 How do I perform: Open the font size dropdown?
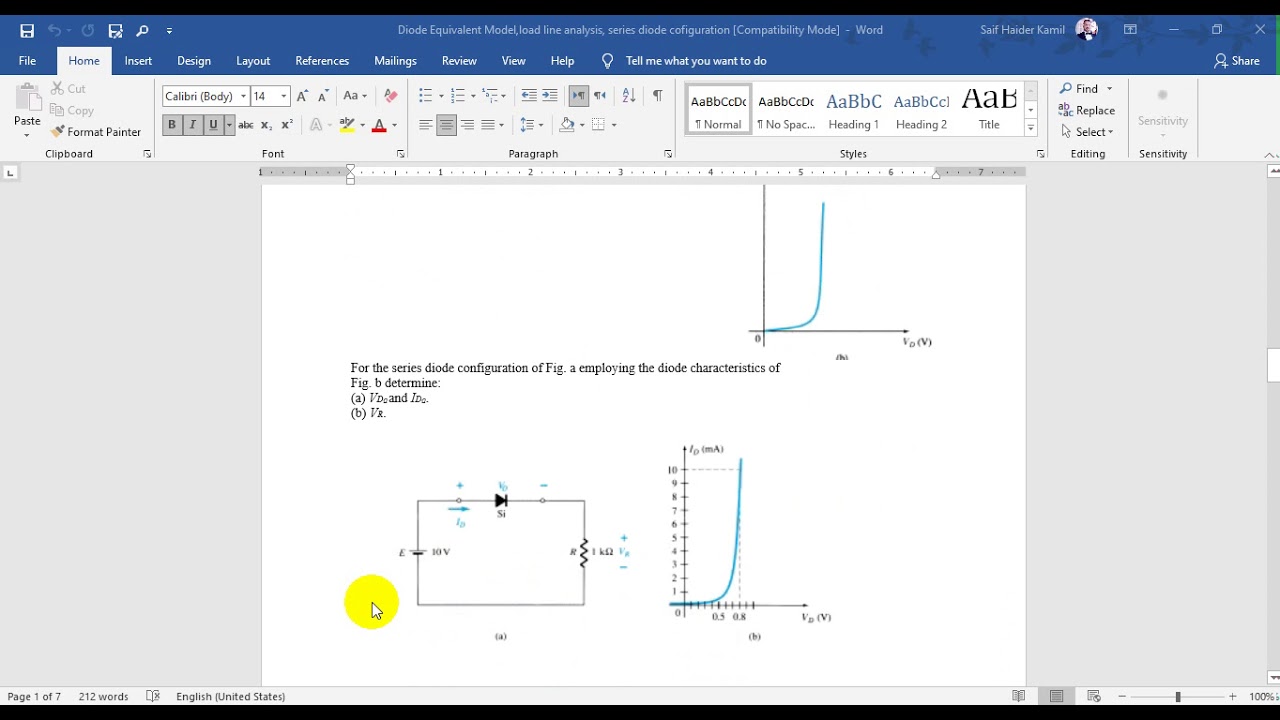point(284,96)
